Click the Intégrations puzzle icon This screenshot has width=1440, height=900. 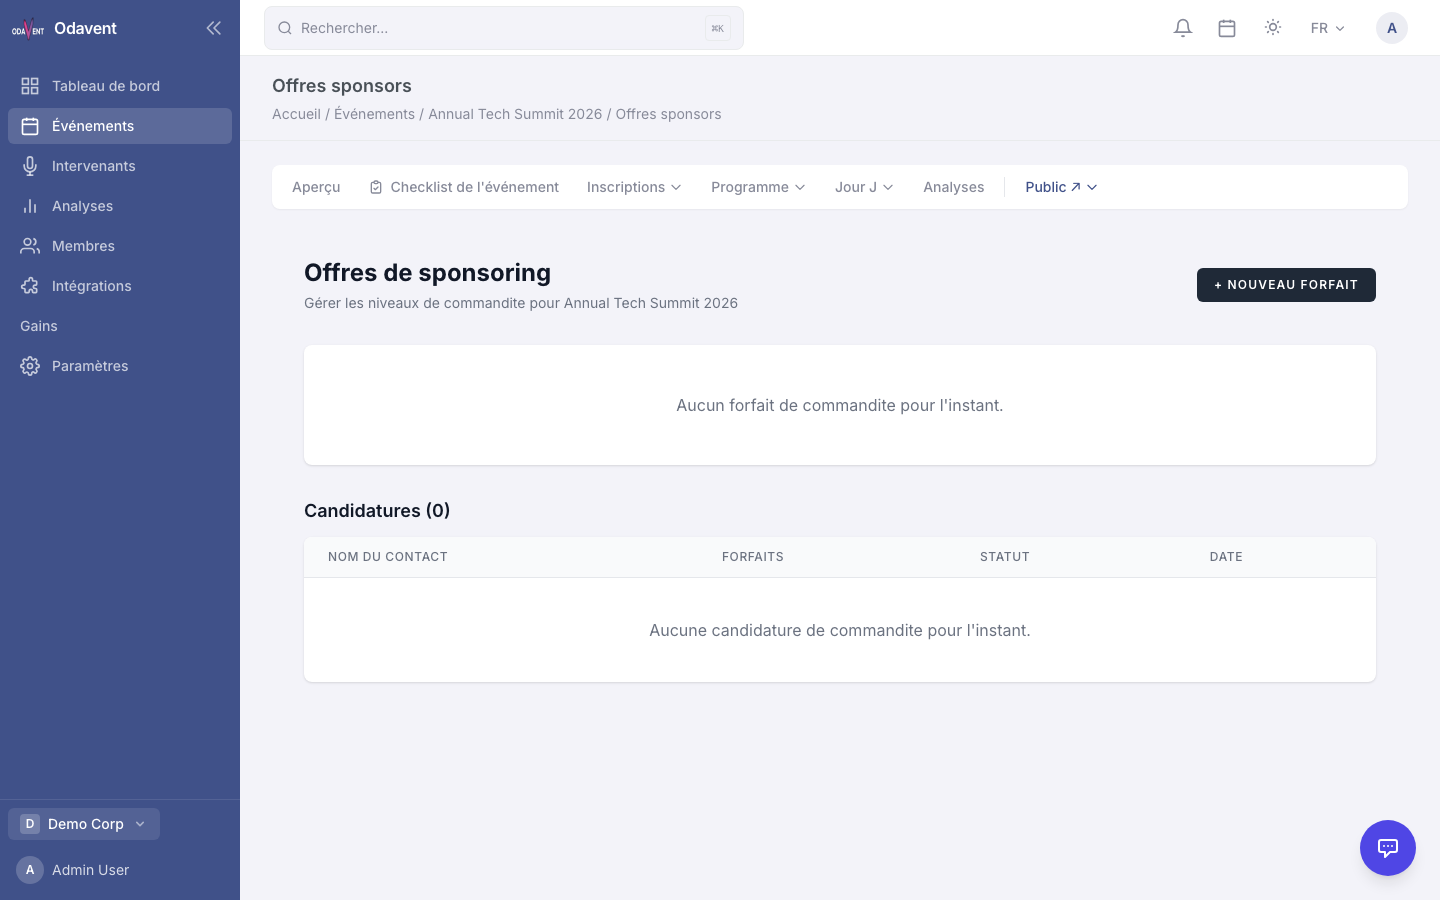tap(30, 286)
